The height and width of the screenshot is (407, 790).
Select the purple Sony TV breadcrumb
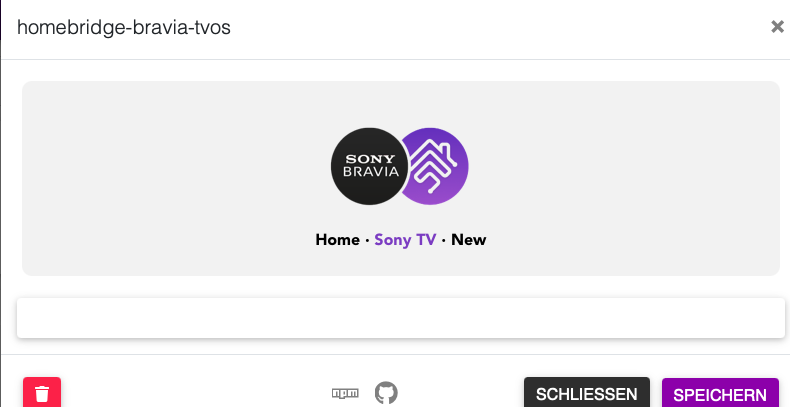pyautogui.click(x=405, y=240)
